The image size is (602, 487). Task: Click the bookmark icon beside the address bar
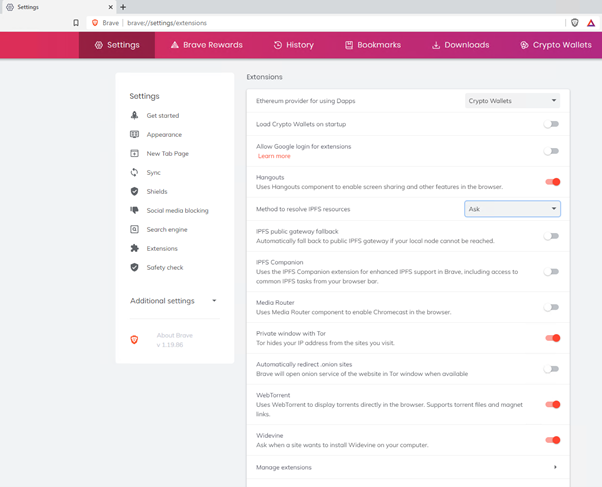(75, 22)
